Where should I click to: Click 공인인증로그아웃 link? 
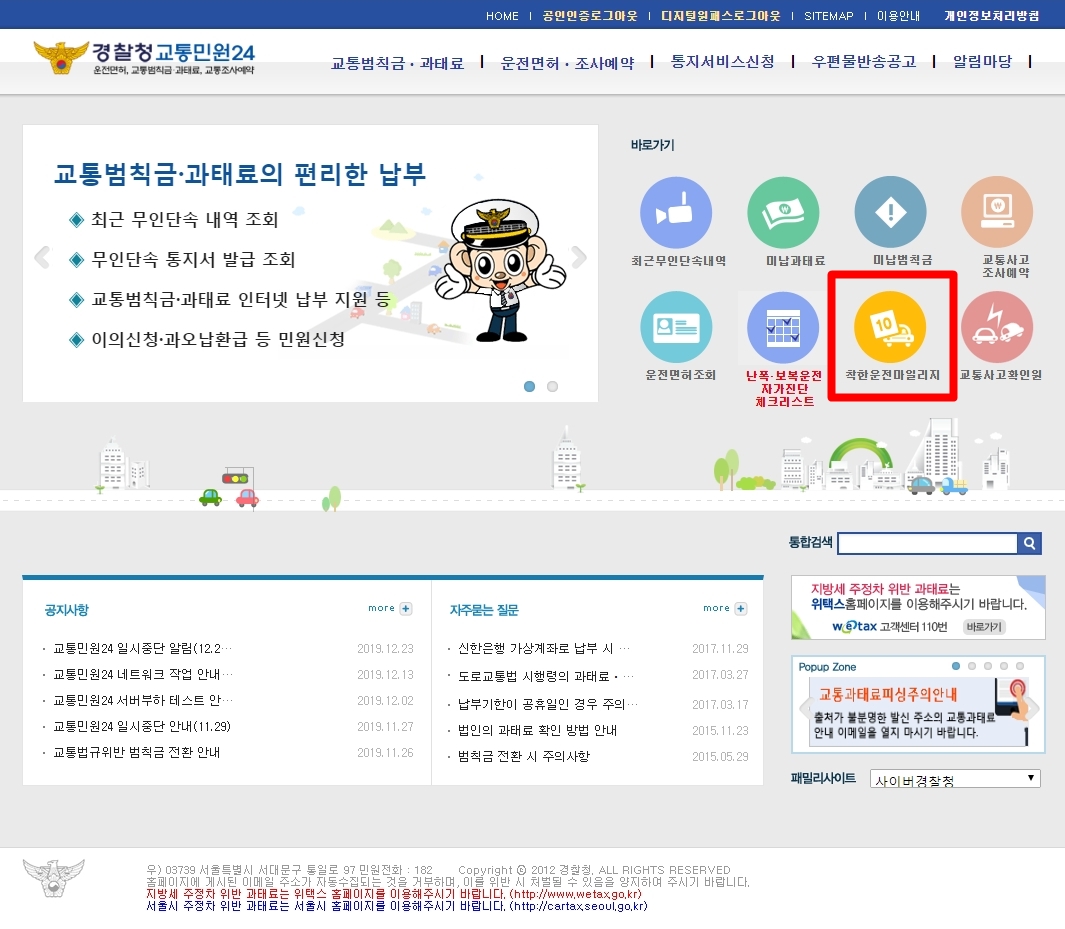pyautogui.click(x=590, y=16)
